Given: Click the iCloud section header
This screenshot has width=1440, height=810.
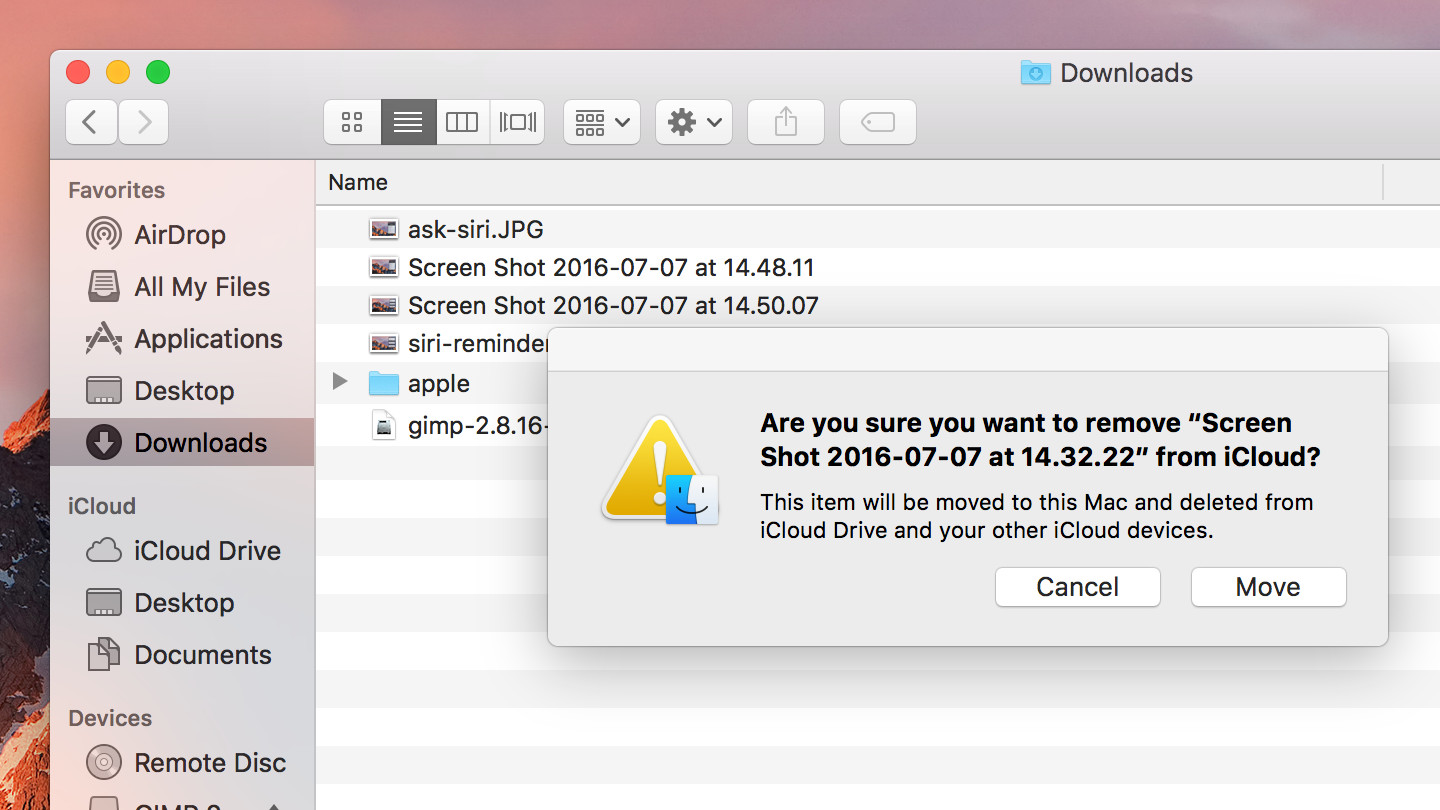Looking at the screenshot, I should [102, 506].
